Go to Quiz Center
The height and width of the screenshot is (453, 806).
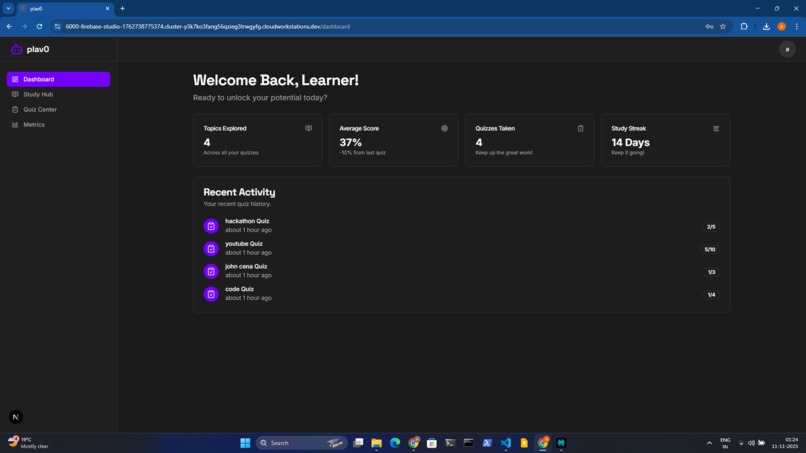tap(59, 110)
